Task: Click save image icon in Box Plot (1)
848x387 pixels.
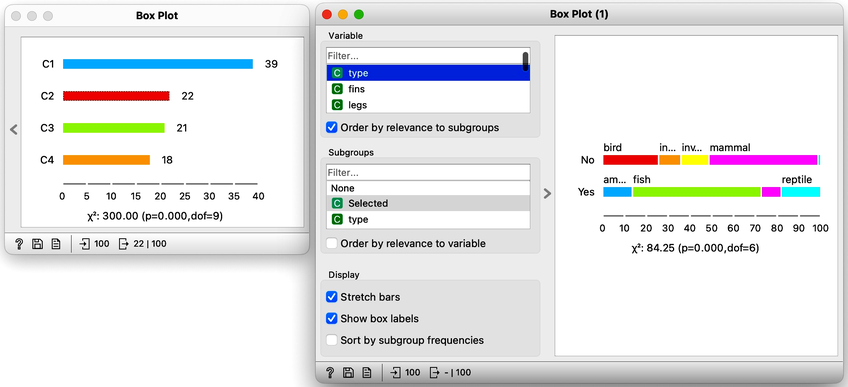Action: click(x=348, y=372)
